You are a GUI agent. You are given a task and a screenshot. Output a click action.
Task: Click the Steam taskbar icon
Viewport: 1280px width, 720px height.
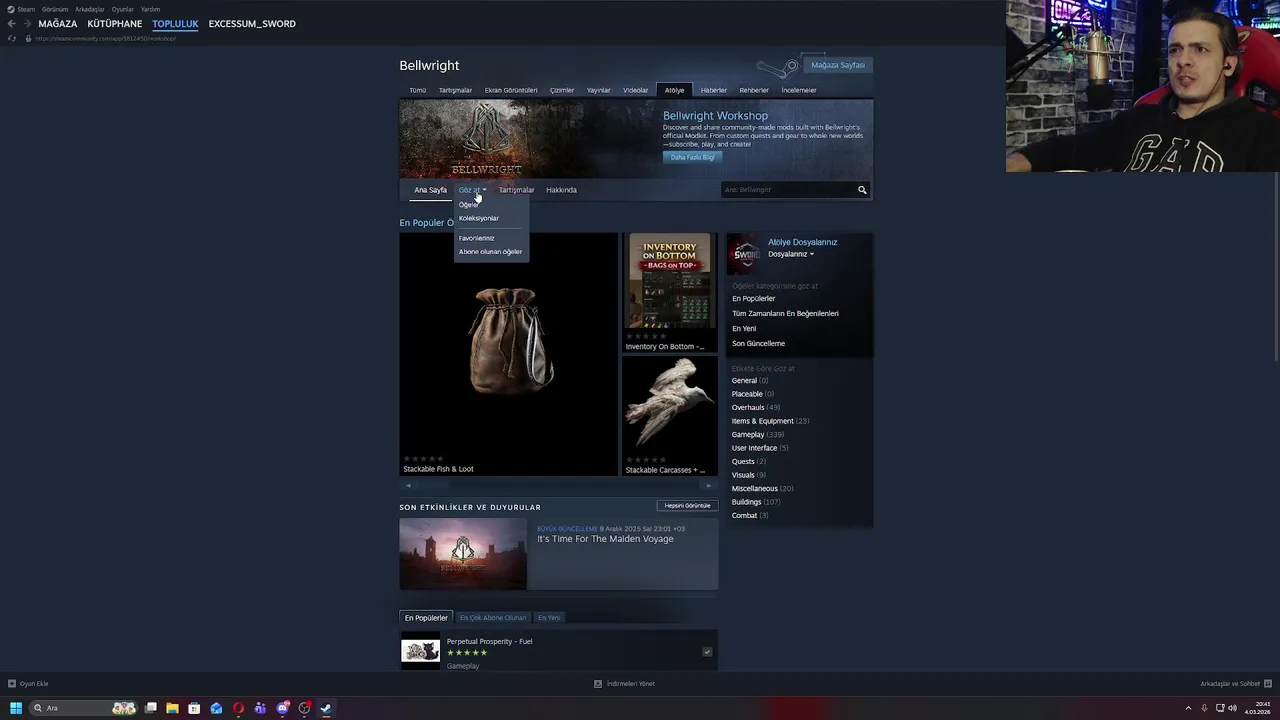[326, 708]
